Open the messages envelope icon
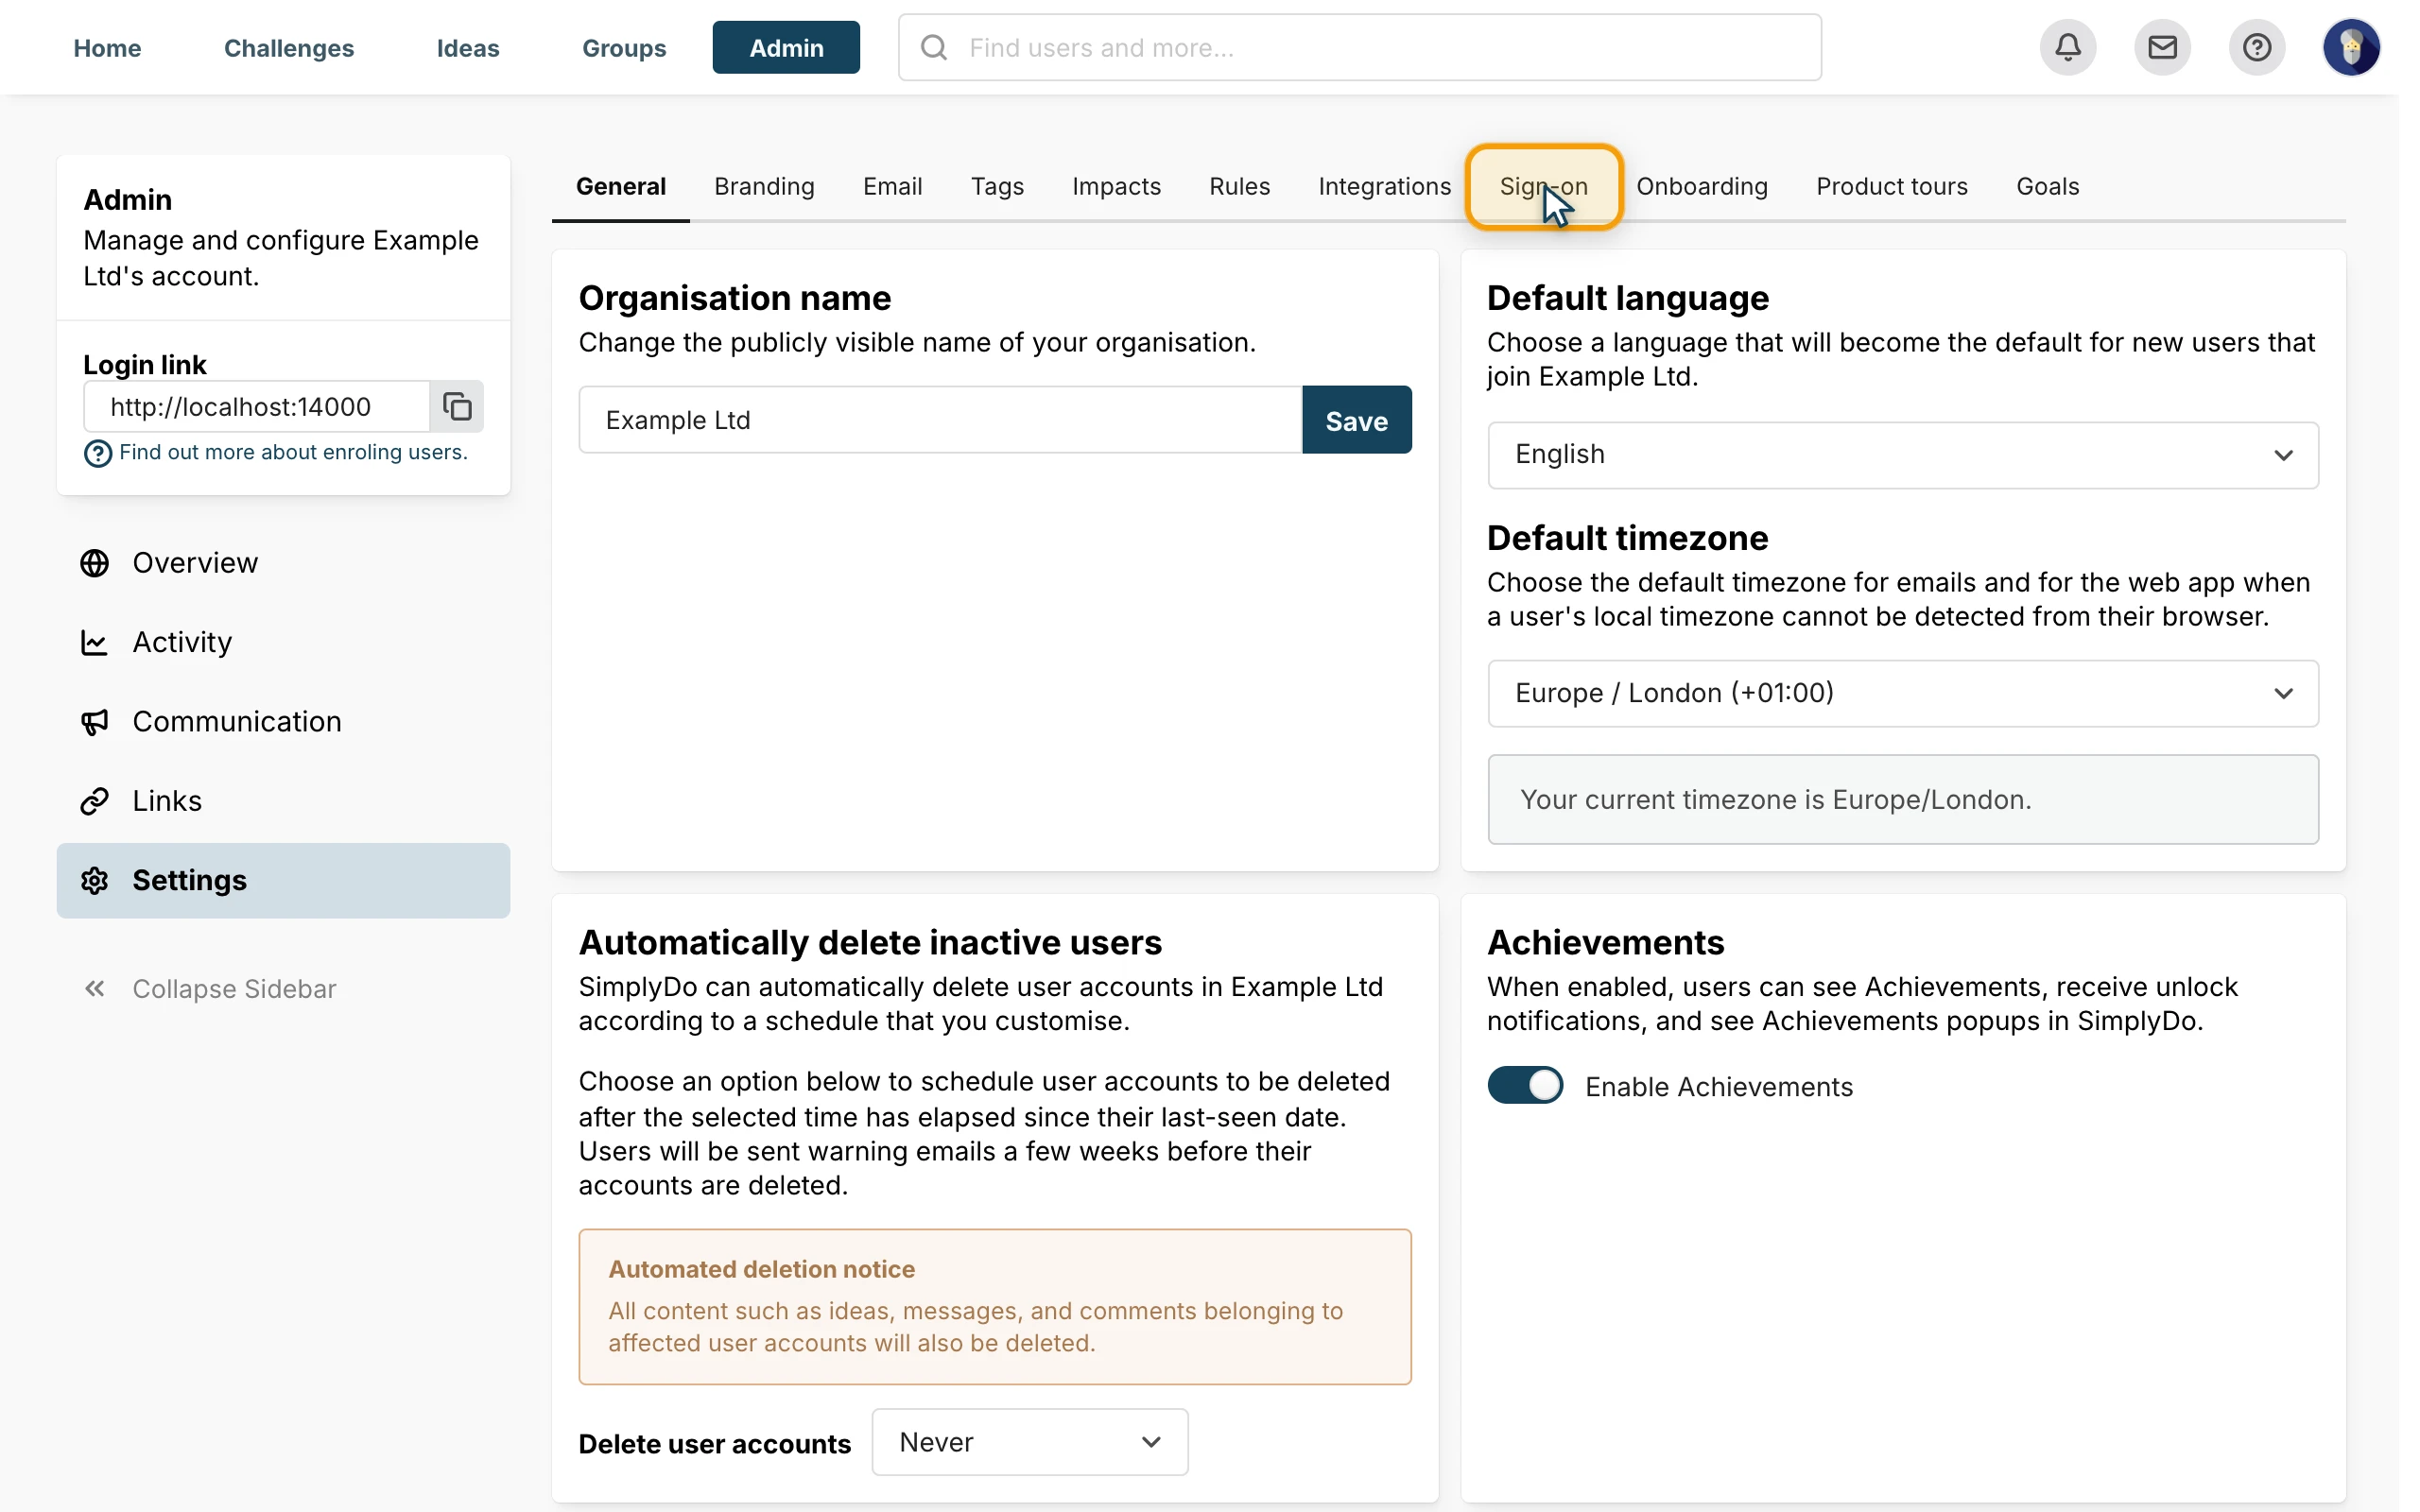 [2162, 47]
